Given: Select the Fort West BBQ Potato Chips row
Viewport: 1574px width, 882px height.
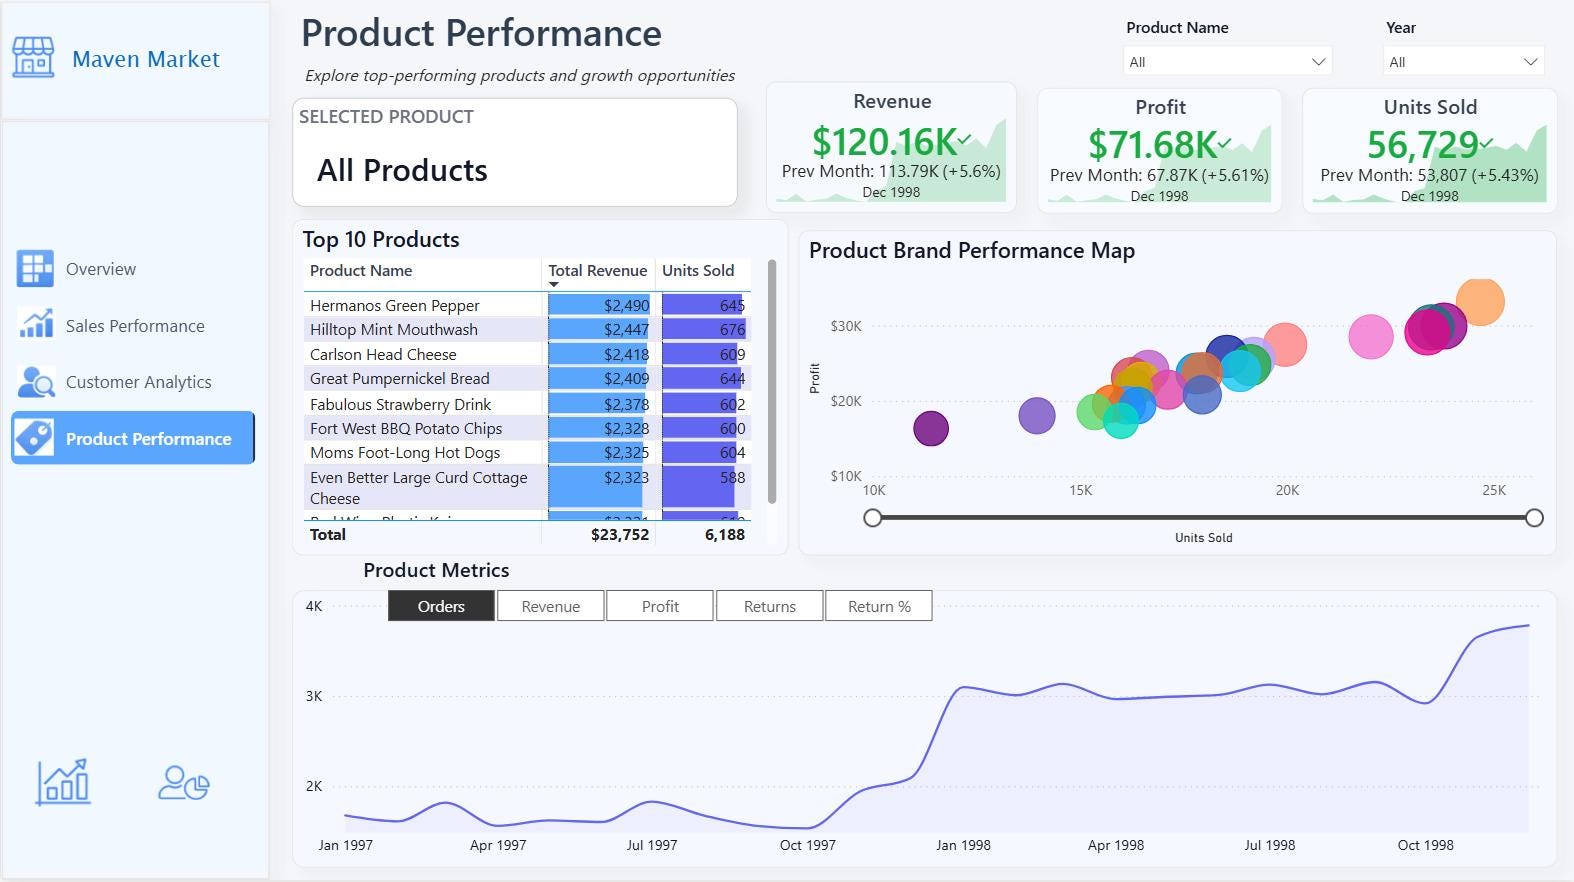Looking at the screenshot, I should [x=527, y=428].
